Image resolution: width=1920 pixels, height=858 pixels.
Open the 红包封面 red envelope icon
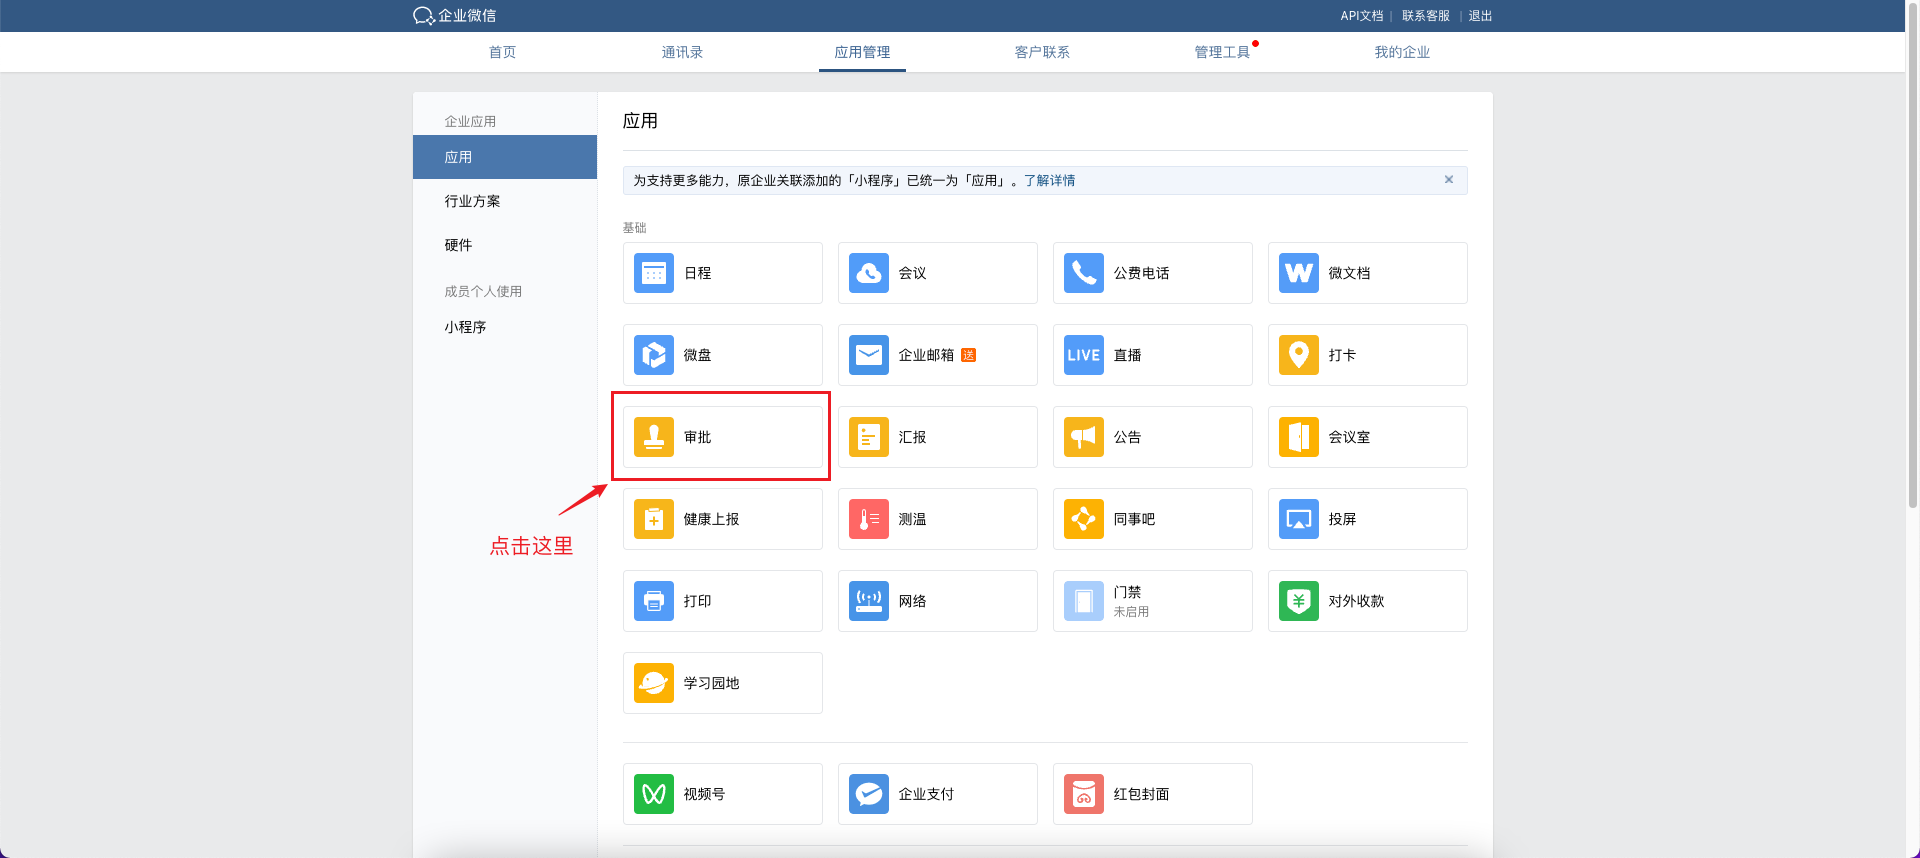pos(1084,794)
